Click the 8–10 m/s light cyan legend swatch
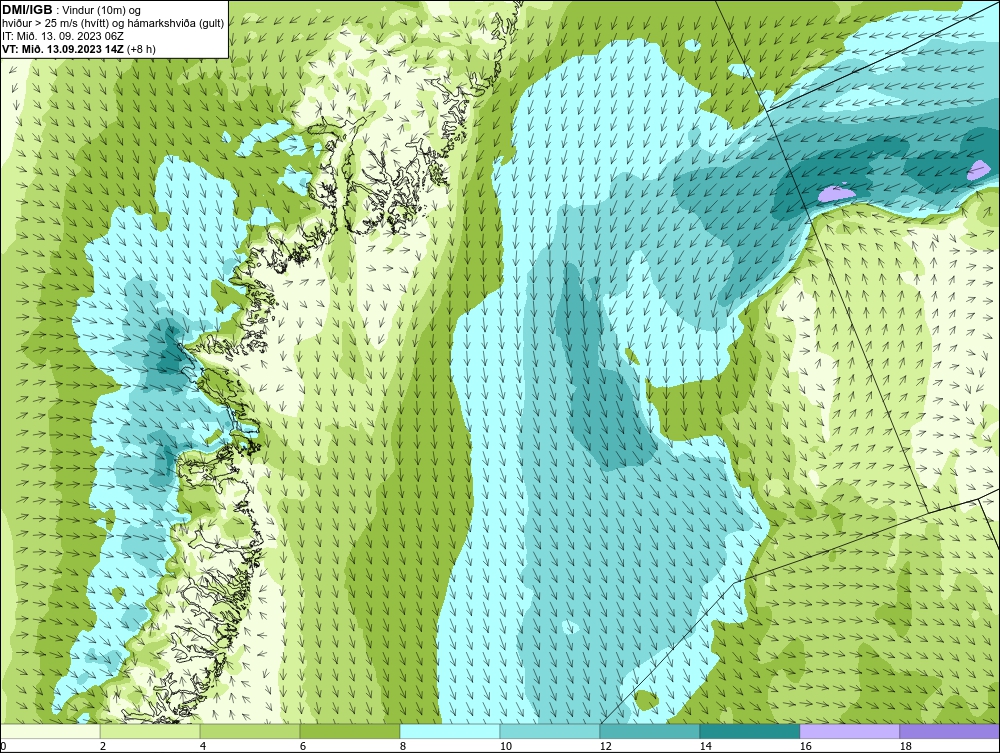 [450, 731]
